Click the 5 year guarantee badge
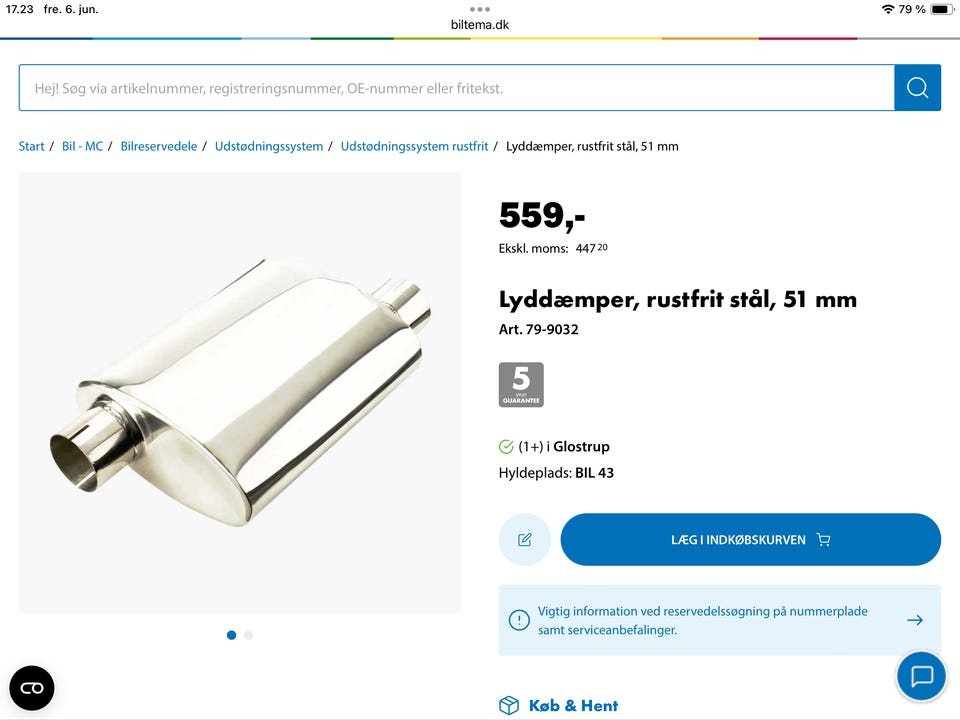The image size is (960, 720). pyautogui.click(x=521, y=384)
